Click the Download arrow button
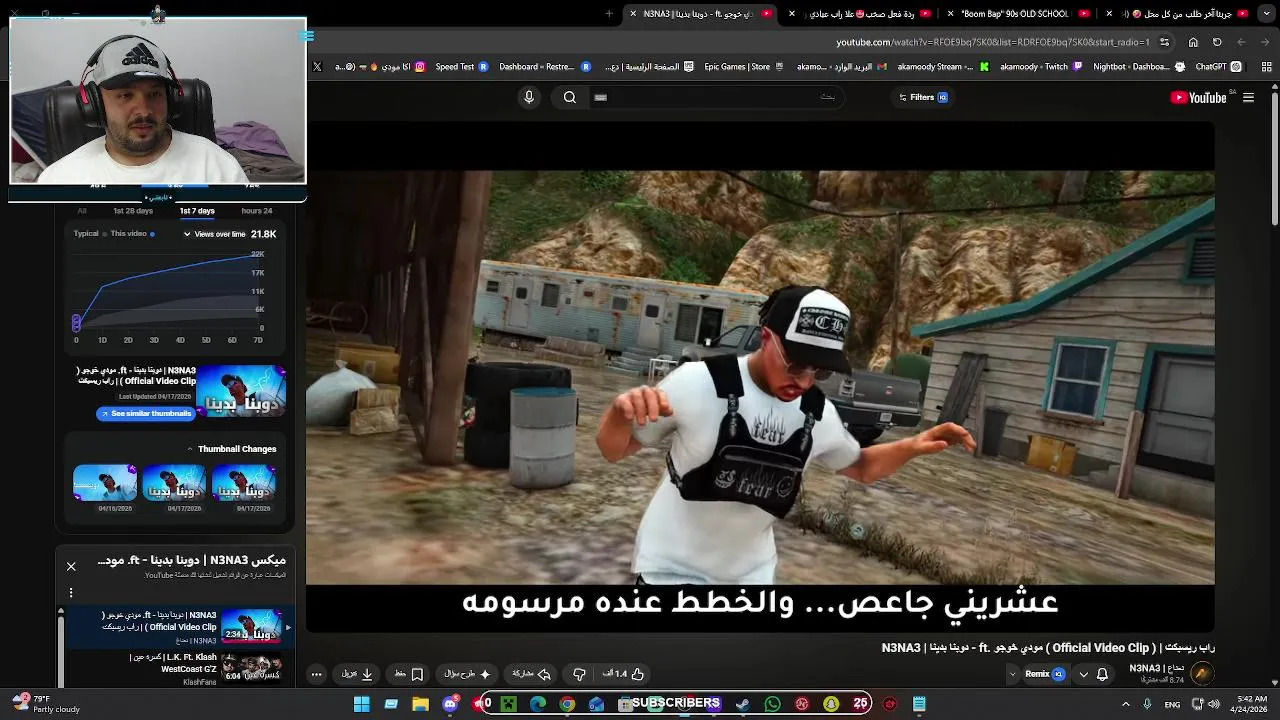Viewport: 1280px width, 720px height. coord(357,674)
